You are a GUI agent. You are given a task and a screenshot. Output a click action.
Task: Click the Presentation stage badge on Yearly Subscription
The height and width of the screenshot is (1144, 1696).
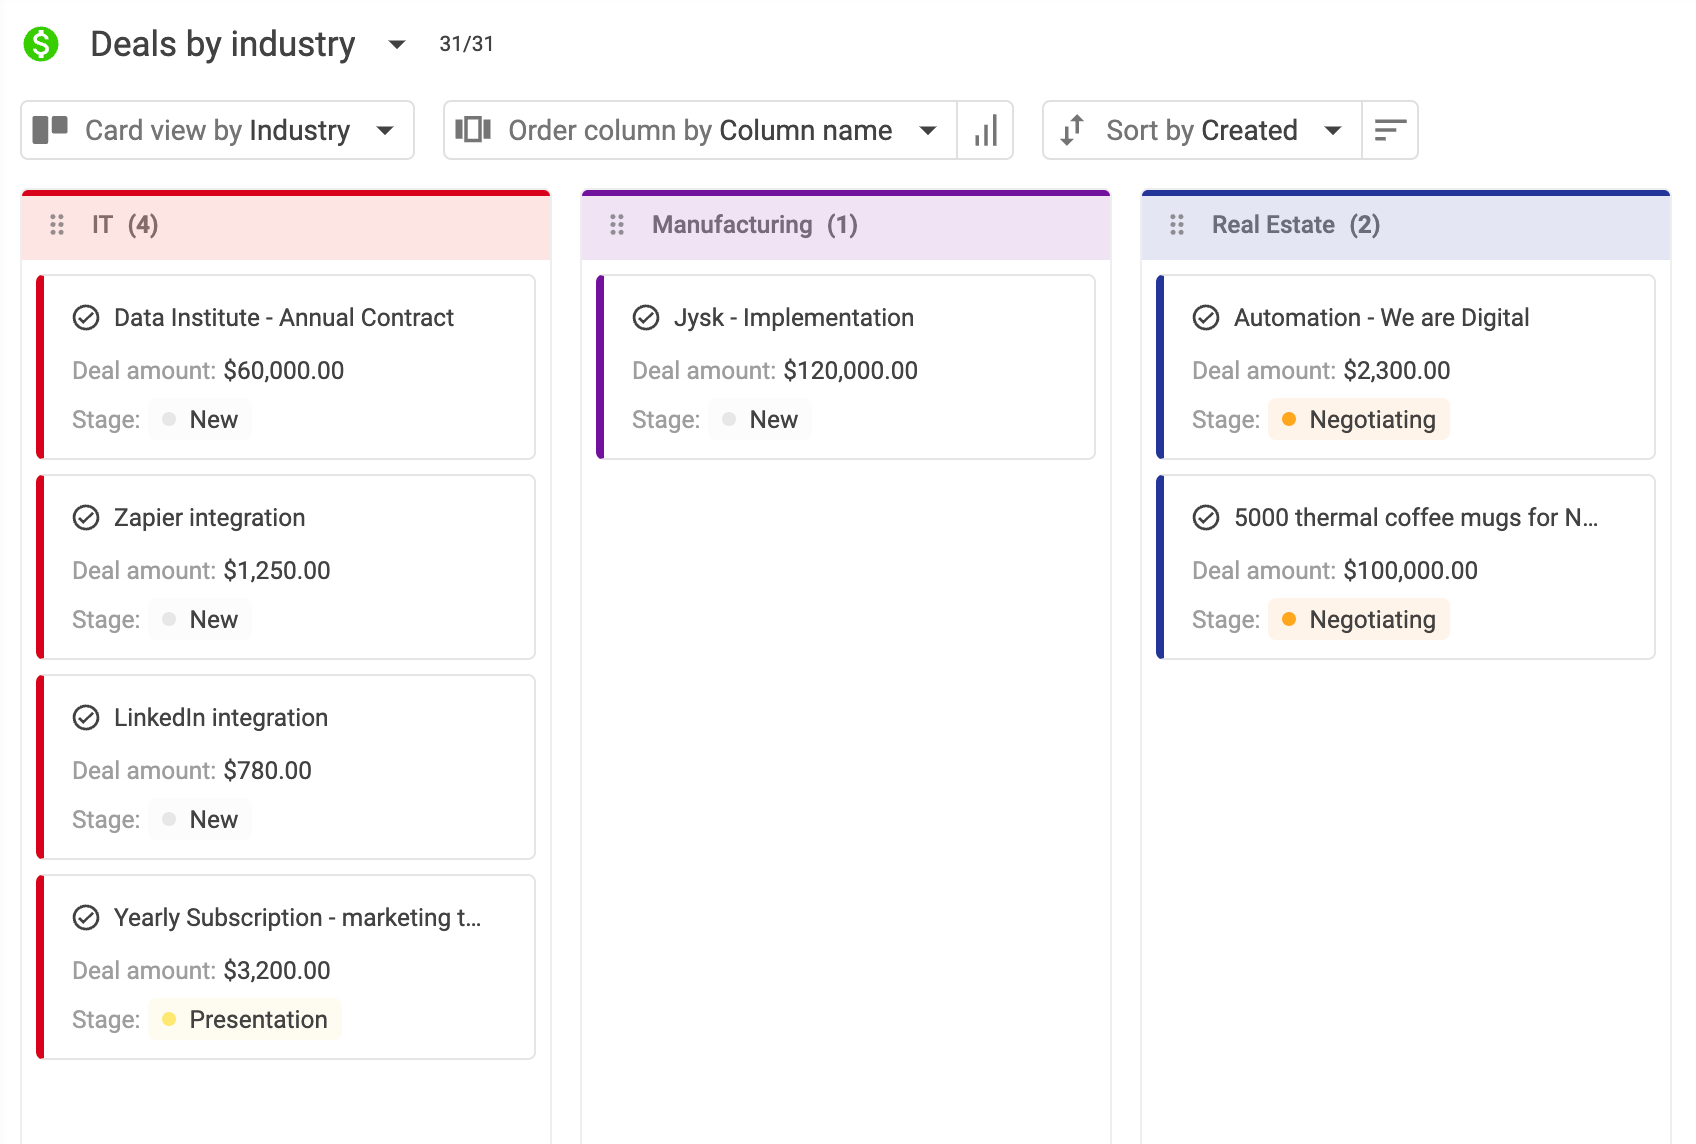(245, 1020)
